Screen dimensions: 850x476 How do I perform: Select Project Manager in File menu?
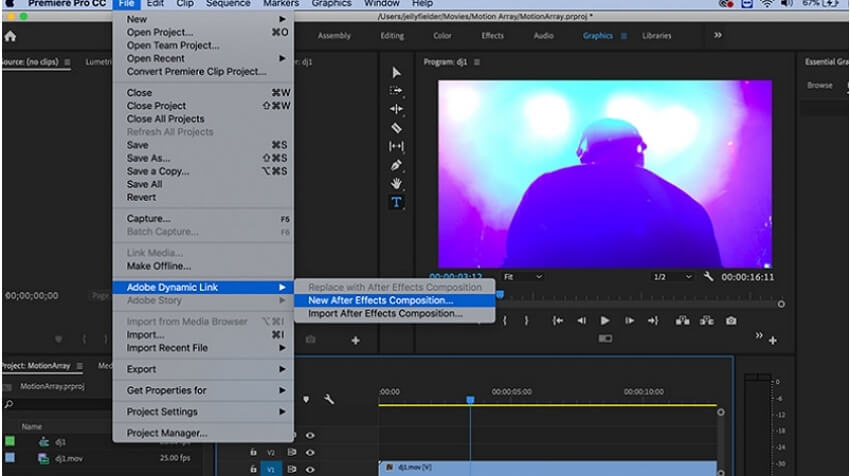pos(204,433)
